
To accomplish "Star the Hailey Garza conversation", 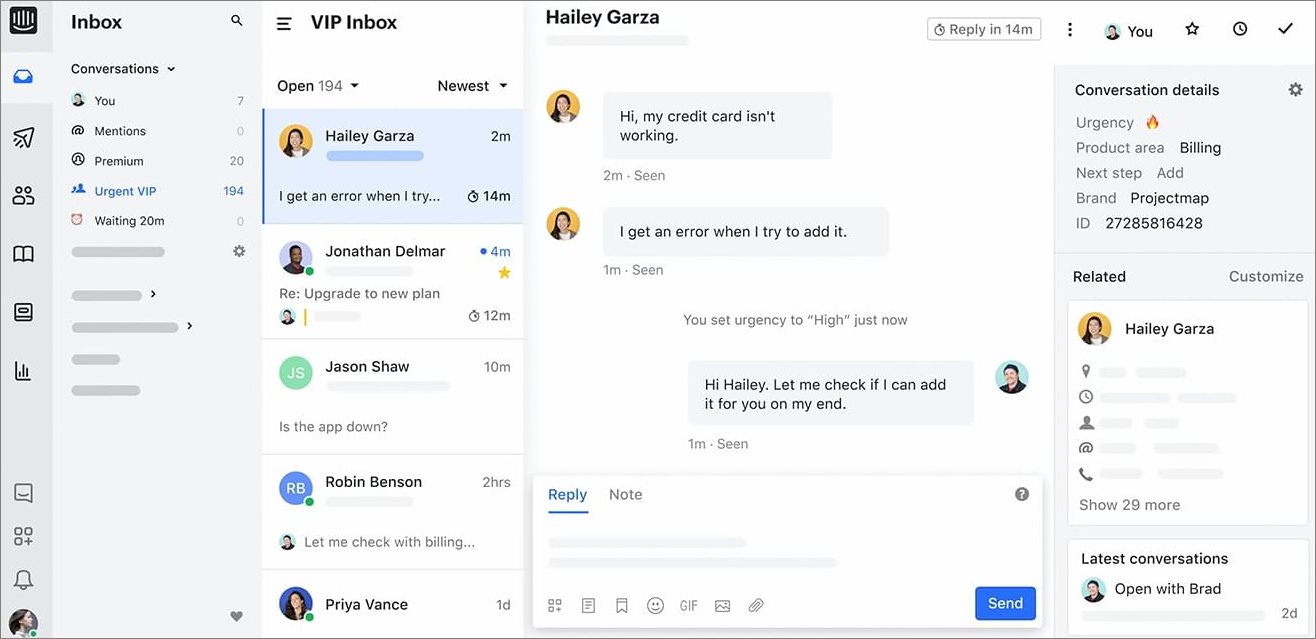I will [1192, 29].
